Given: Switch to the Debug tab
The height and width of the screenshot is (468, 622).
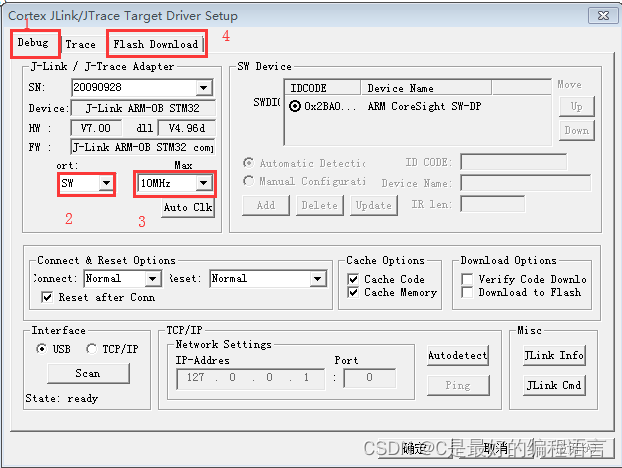Looking at the screenshot, I should 33,43.
